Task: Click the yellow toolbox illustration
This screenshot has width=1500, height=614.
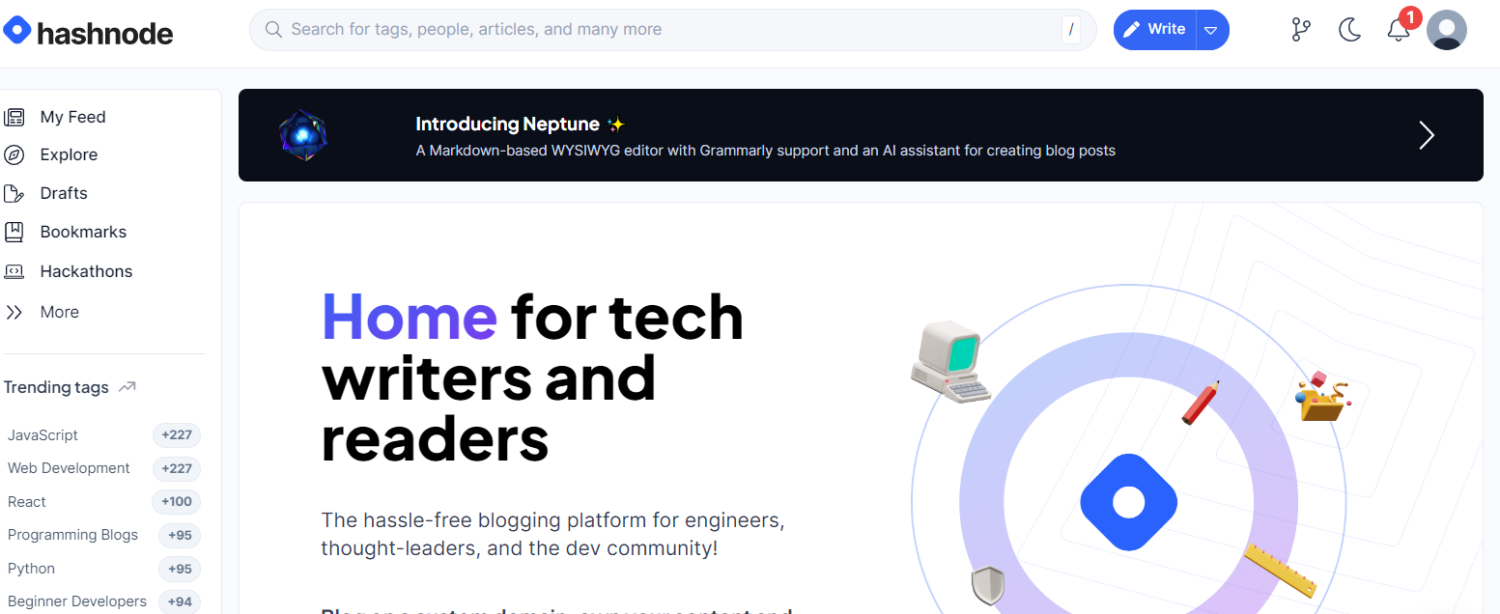Action: click(1322, 396)
